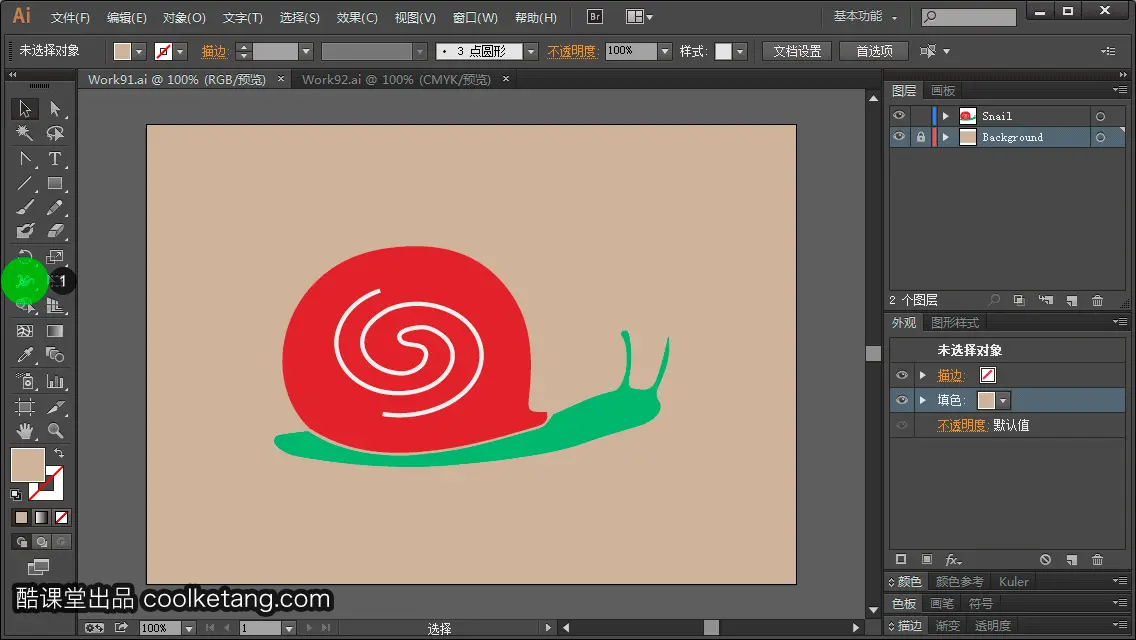Open the 基本功能 workspace dropdown
The image size is (1136, 640).
[866, 16]
